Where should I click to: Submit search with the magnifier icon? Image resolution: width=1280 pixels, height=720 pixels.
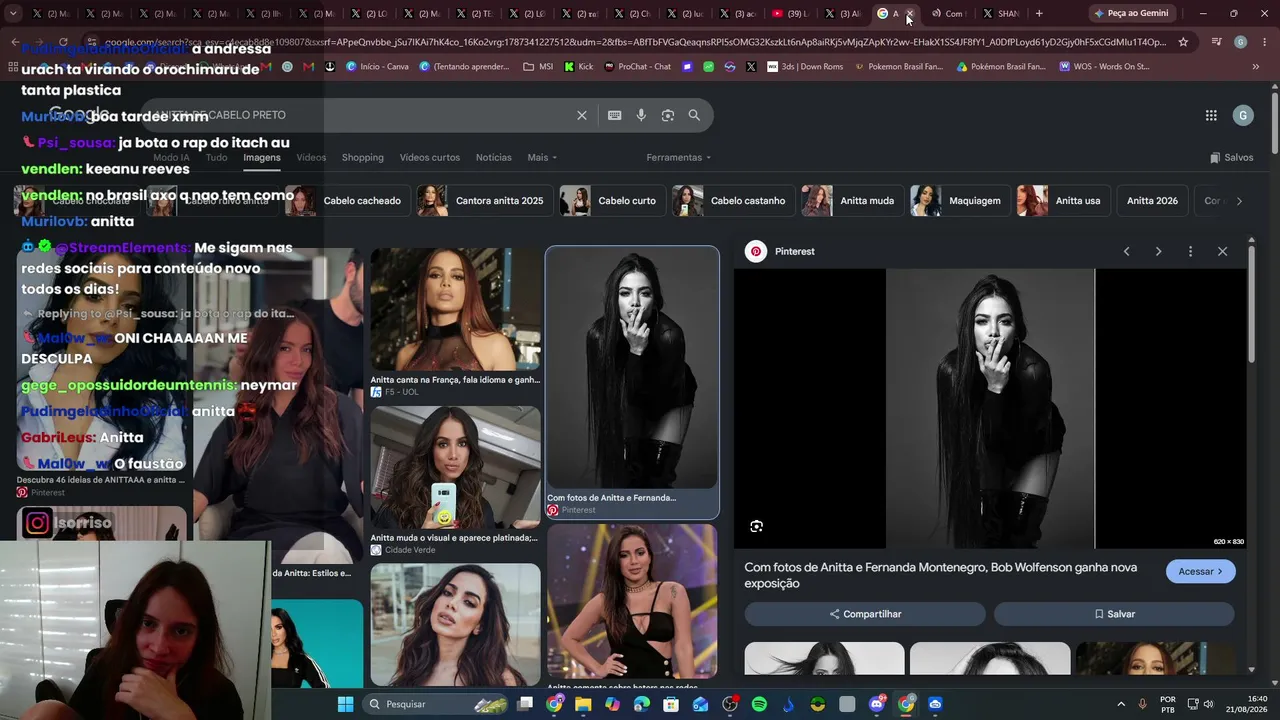coord(694,115)
